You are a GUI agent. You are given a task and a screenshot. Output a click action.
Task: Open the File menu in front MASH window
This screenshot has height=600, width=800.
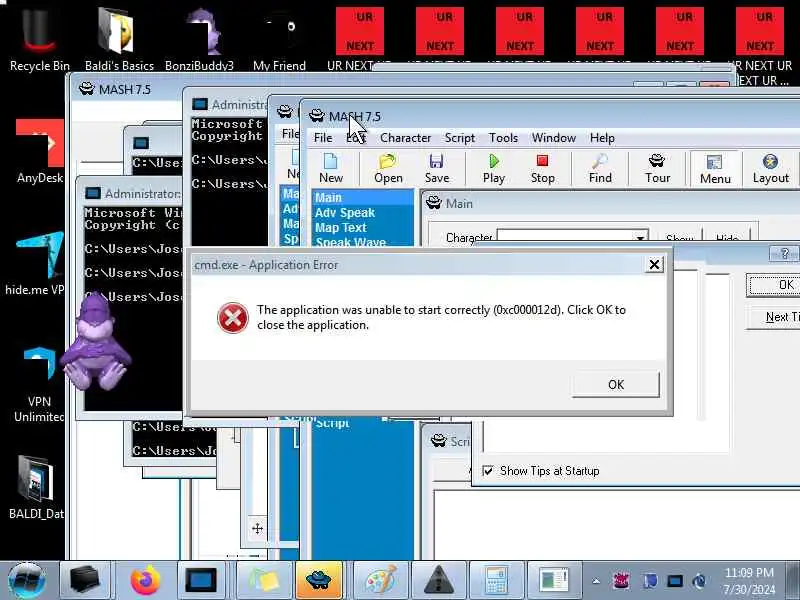(323, 138)
